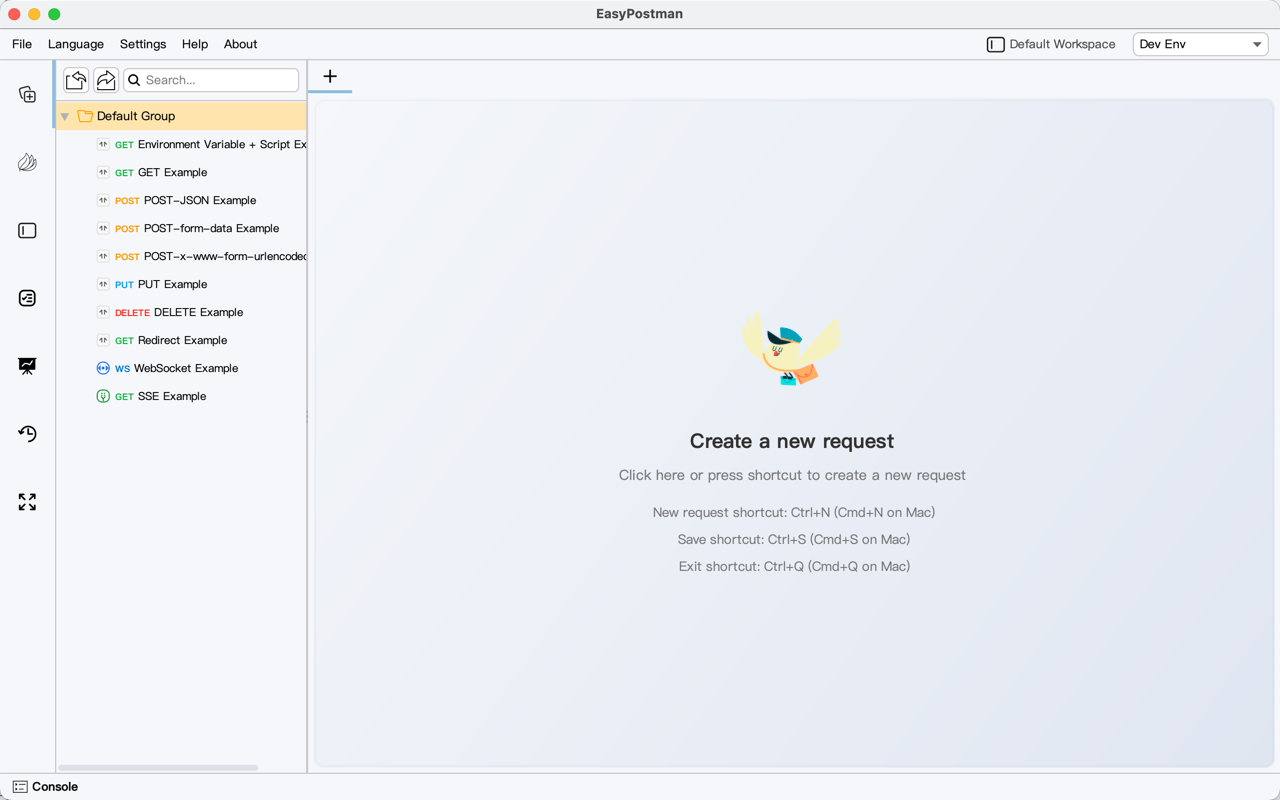Click the 'Save shortcut' hint text
This screenshot has height=800, width=1280.
pos(794,539)
